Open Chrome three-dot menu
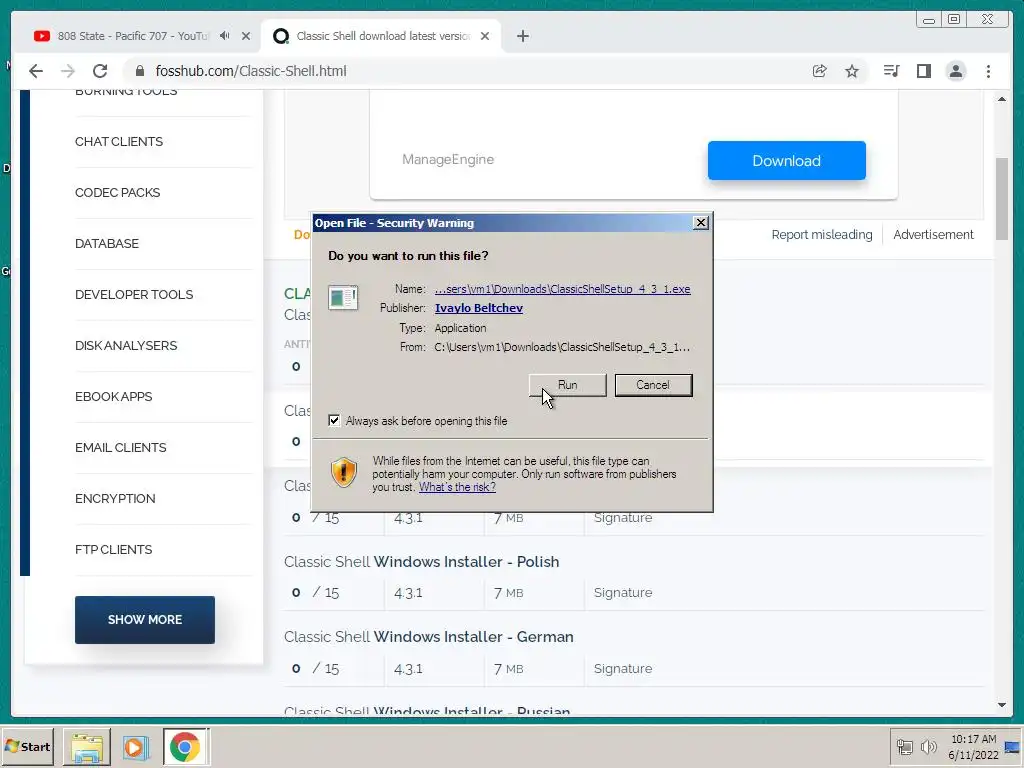 pos(988,71)
